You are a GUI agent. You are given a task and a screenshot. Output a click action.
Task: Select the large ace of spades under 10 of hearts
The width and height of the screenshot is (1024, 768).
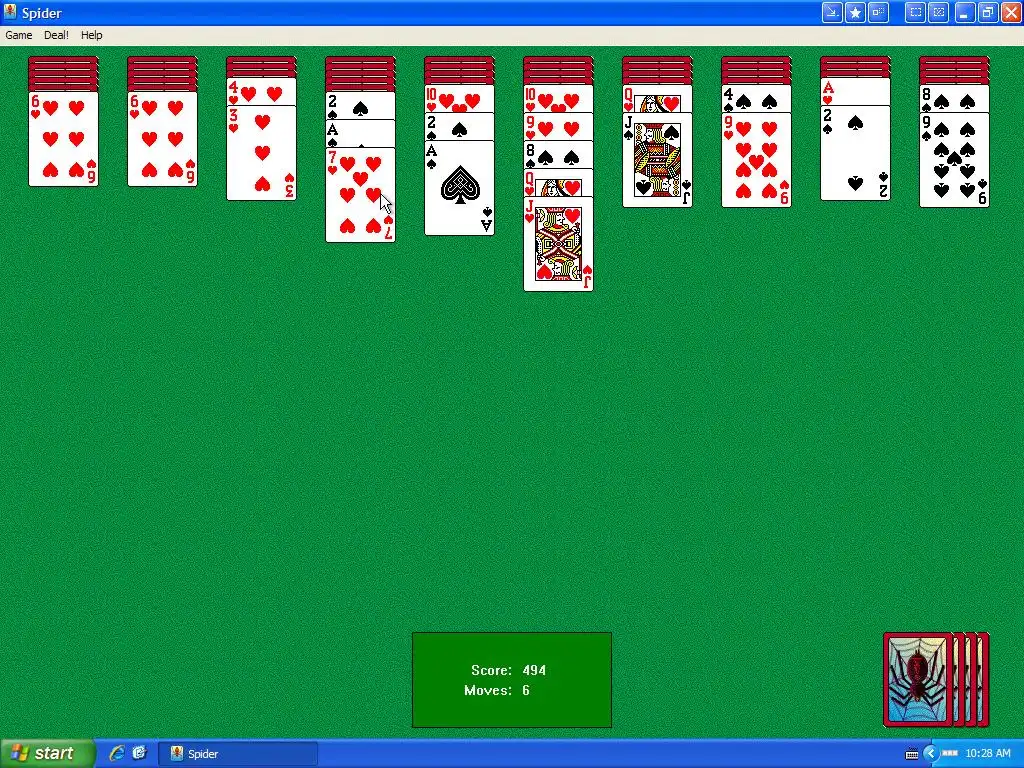tap(460, 188)
